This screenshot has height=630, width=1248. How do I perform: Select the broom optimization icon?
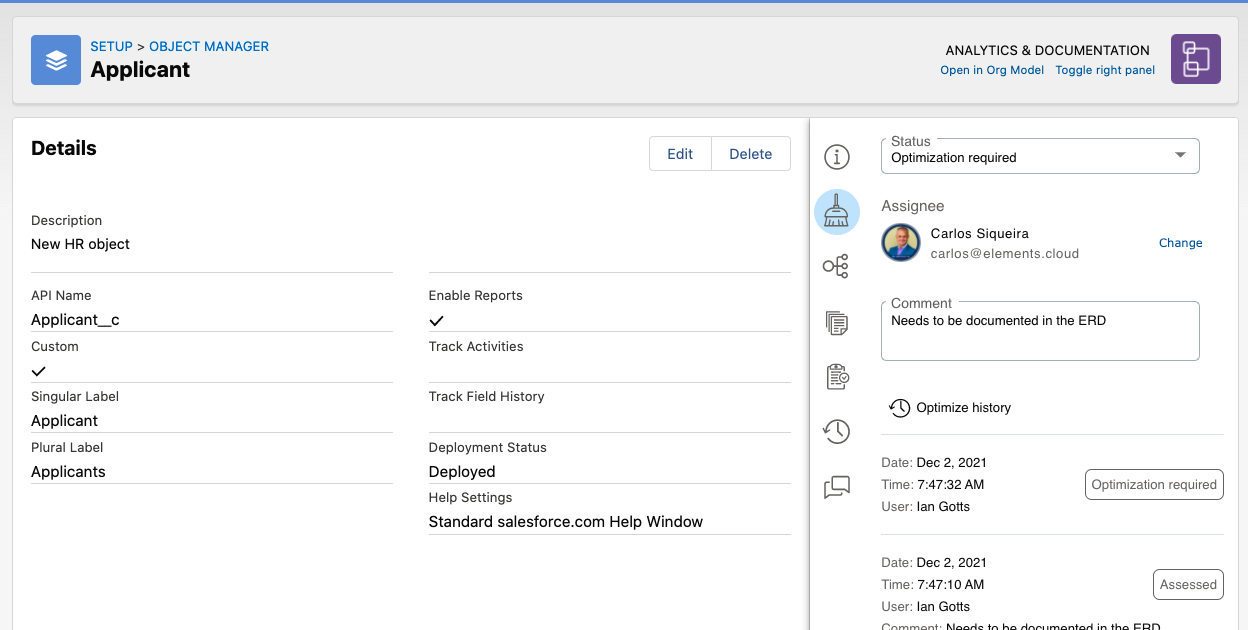pos(836,212)
